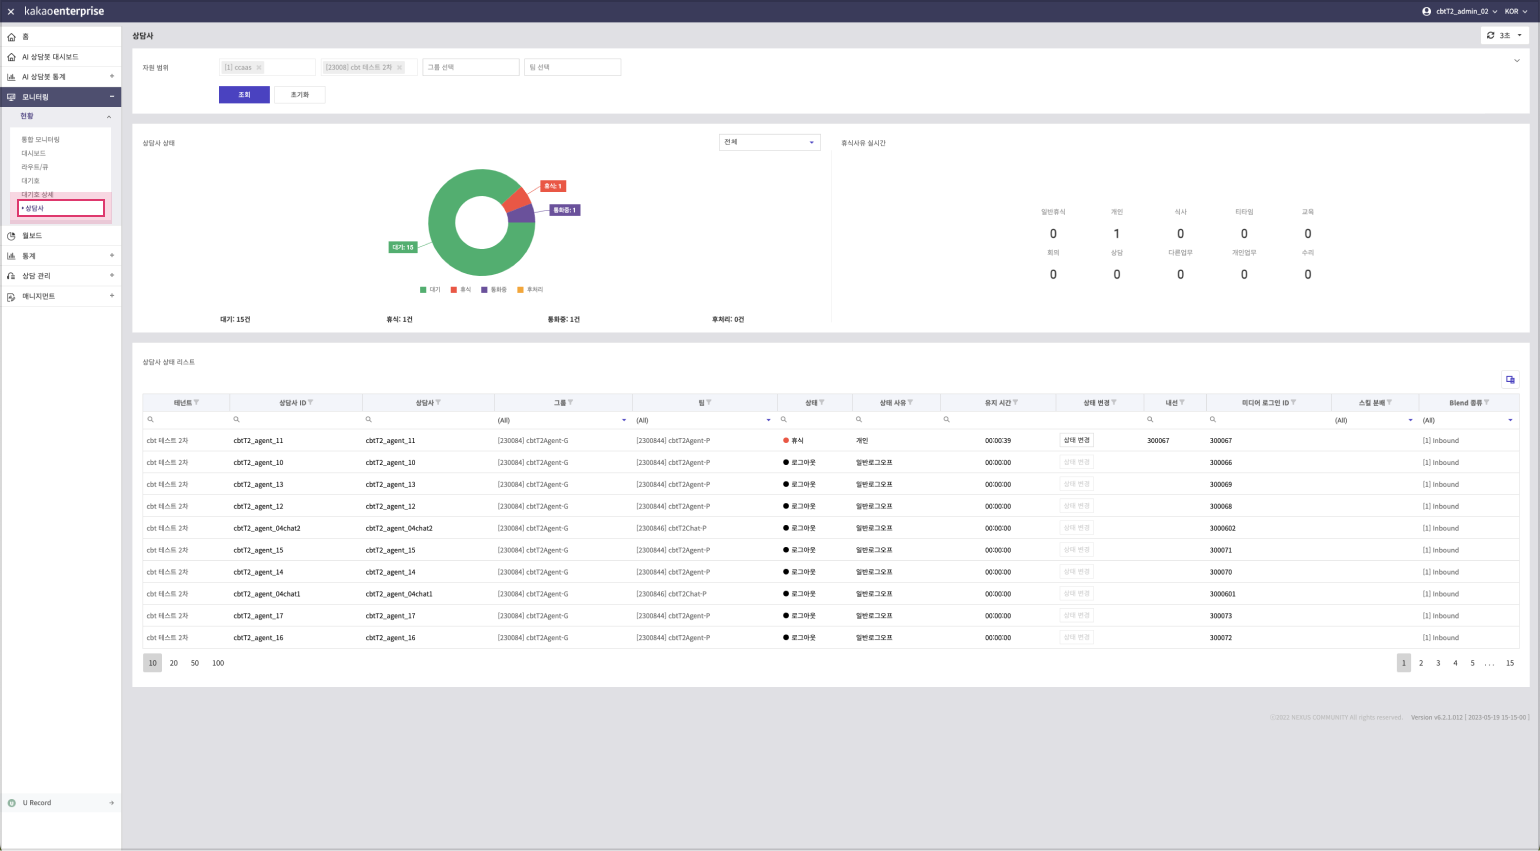Click the filter icon on 상담사 ID column
1540x851 pixels.
click(x=311, y=402)
